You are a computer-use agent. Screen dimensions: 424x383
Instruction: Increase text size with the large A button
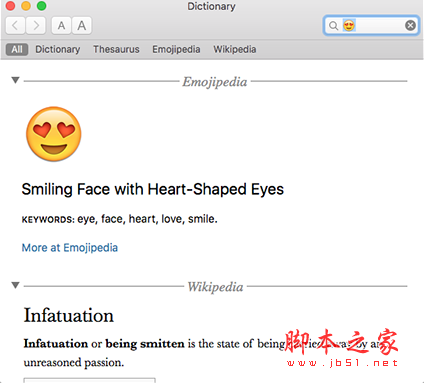tap(82, 25)
